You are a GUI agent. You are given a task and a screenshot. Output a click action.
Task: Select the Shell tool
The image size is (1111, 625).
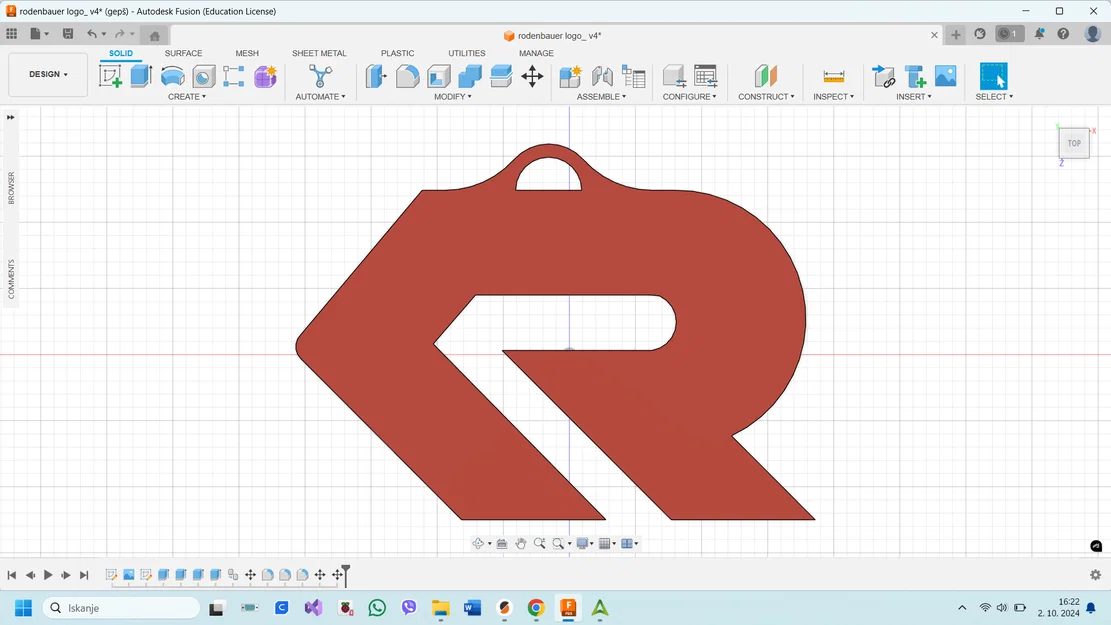[x=439, y=76]
